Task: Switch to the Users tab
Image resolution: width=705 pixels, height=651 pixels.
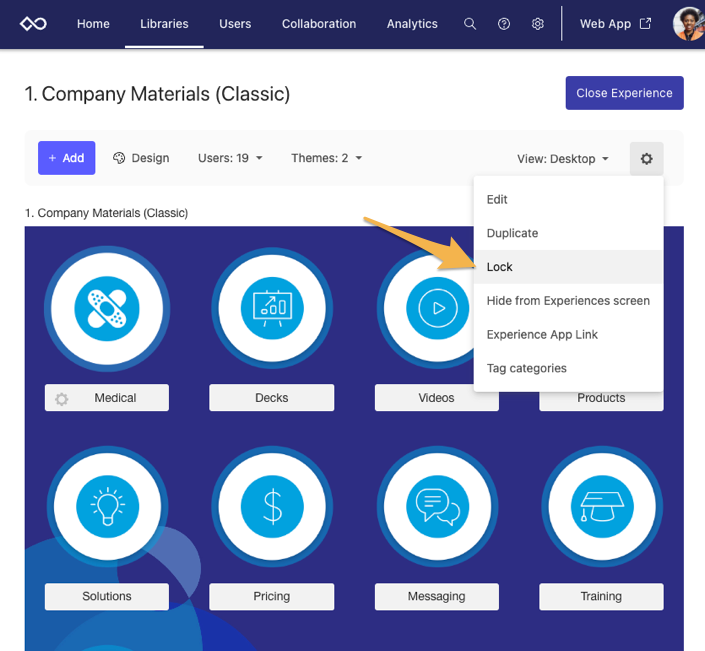Action: (x=235, y=24)
